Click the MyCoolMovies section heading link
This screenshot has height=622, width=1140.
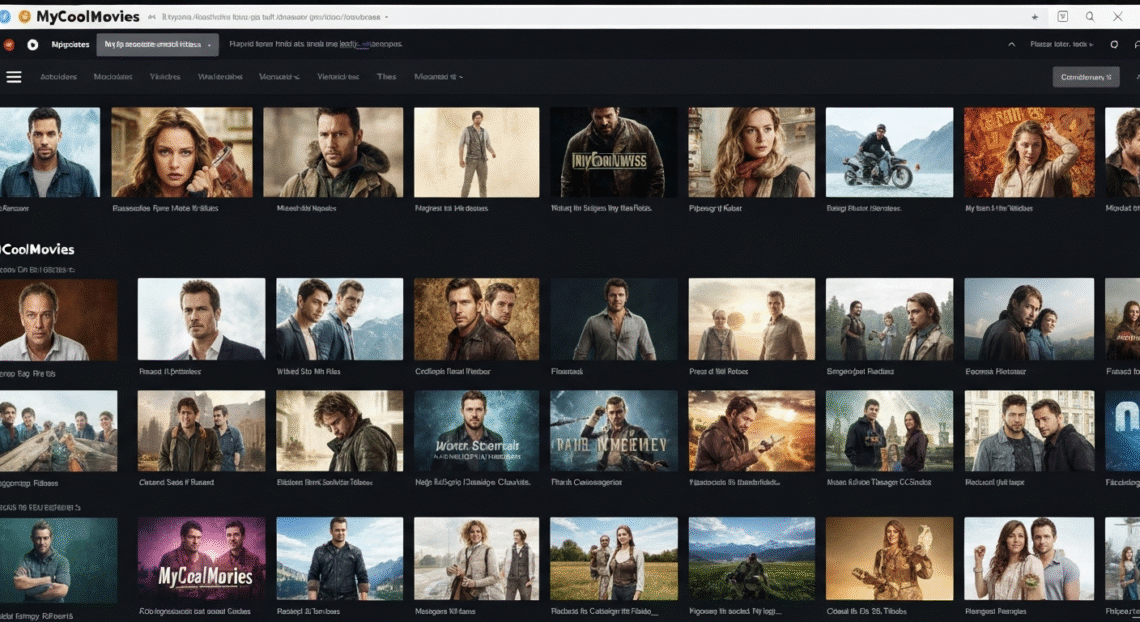pos(38,249)
